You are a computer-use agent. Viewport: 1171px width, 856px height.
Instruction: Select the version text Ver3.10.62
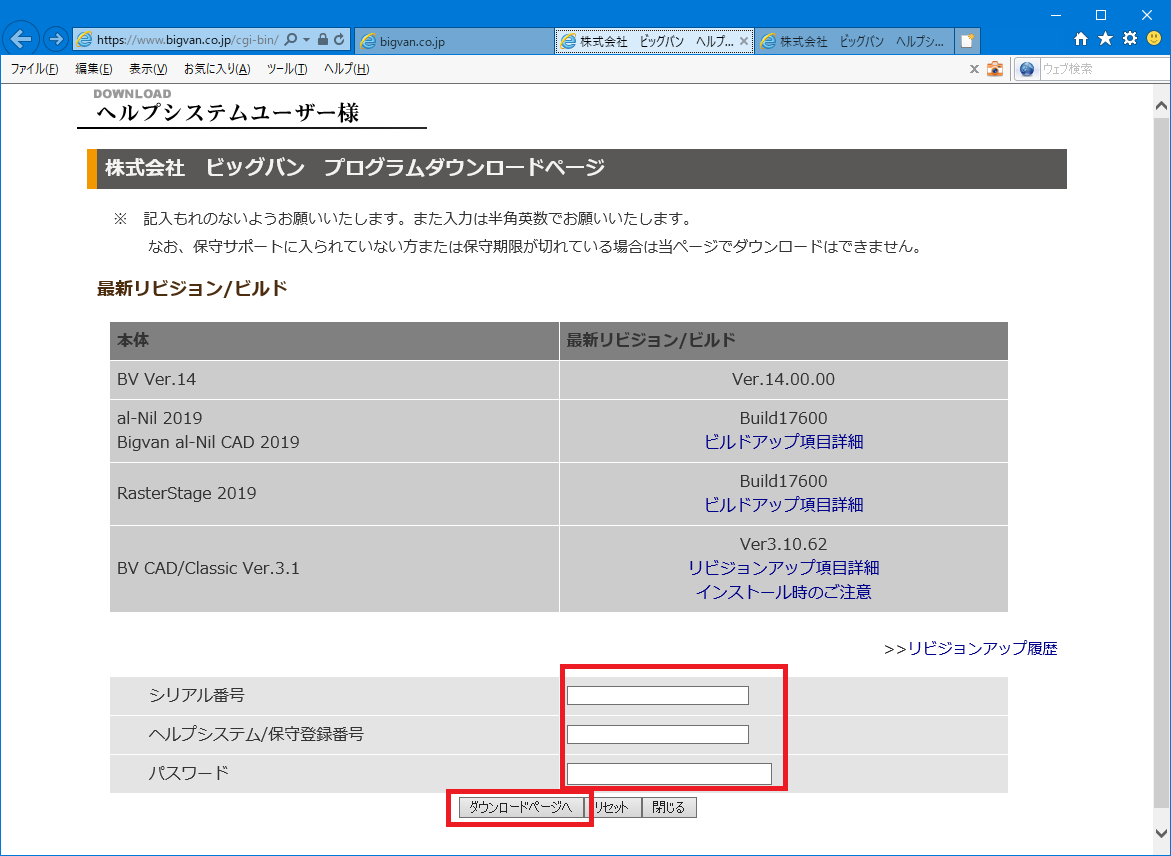click(x=783, y=544)
